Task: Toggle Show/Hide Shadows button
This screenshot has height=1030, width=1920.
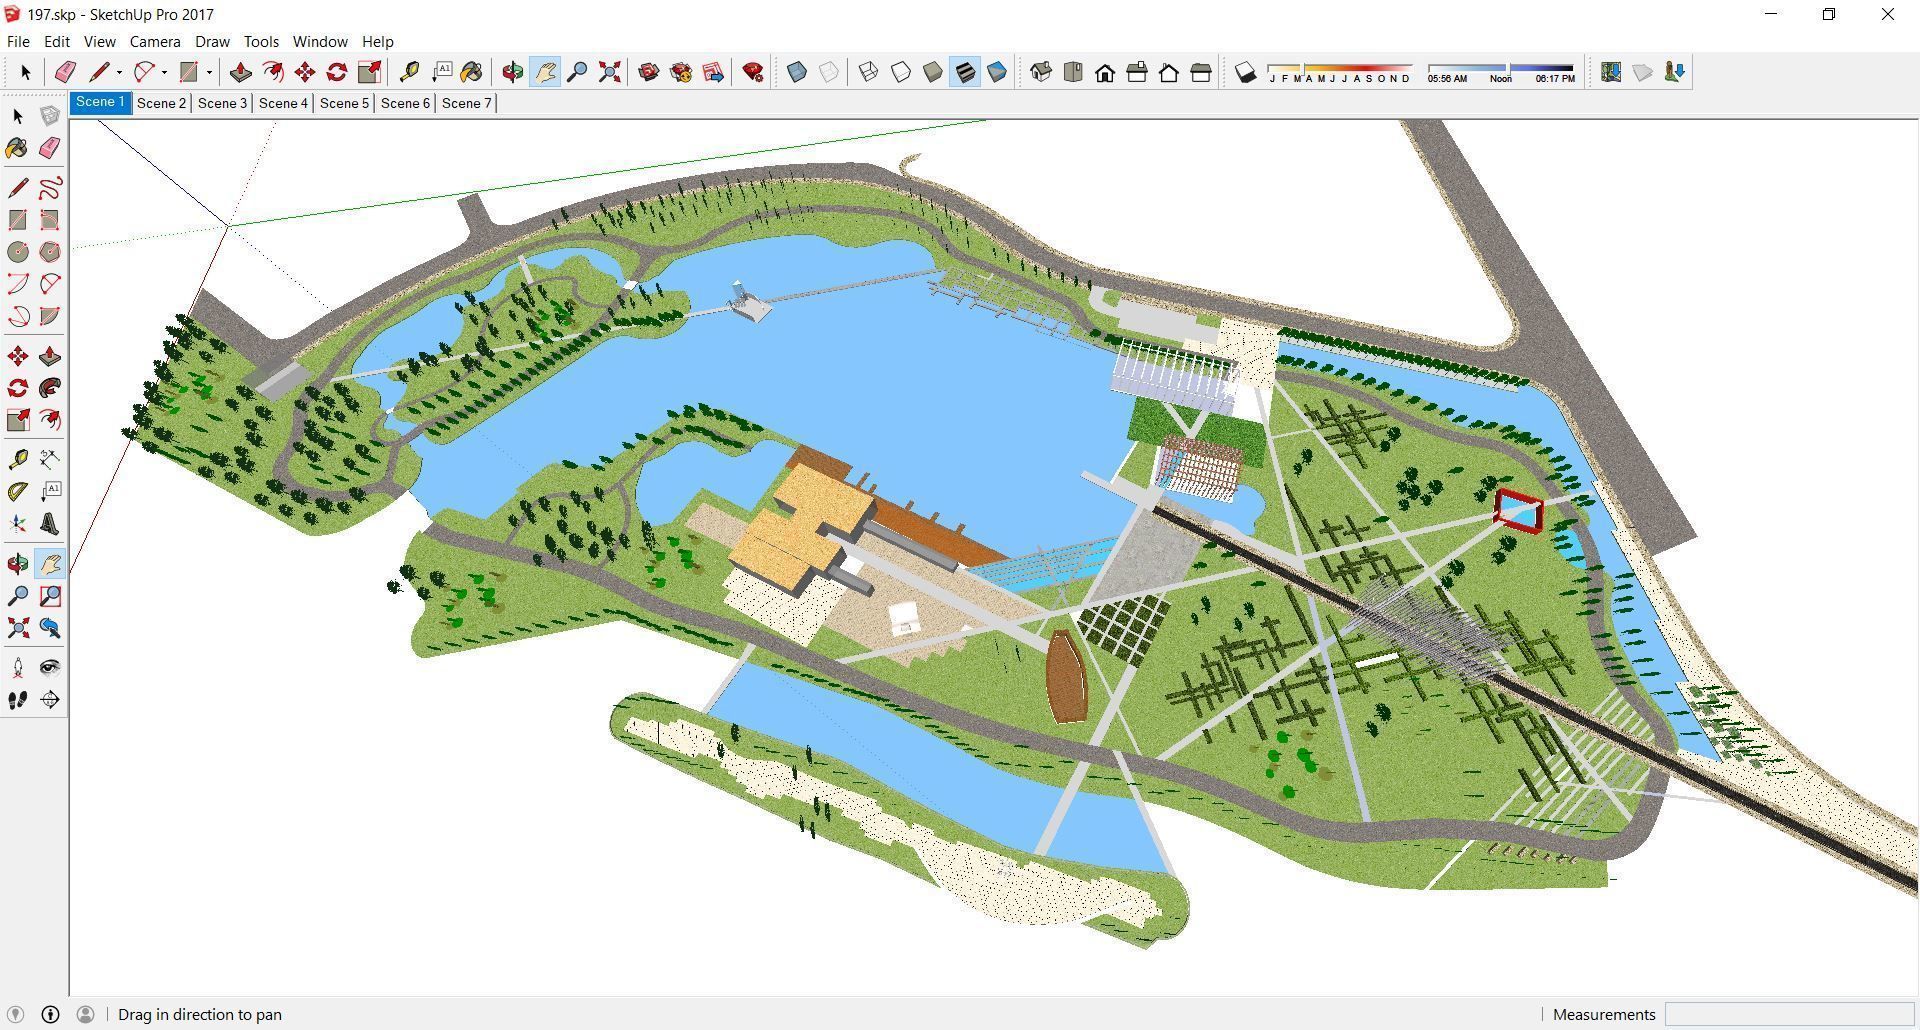Action: [1245, 72]
